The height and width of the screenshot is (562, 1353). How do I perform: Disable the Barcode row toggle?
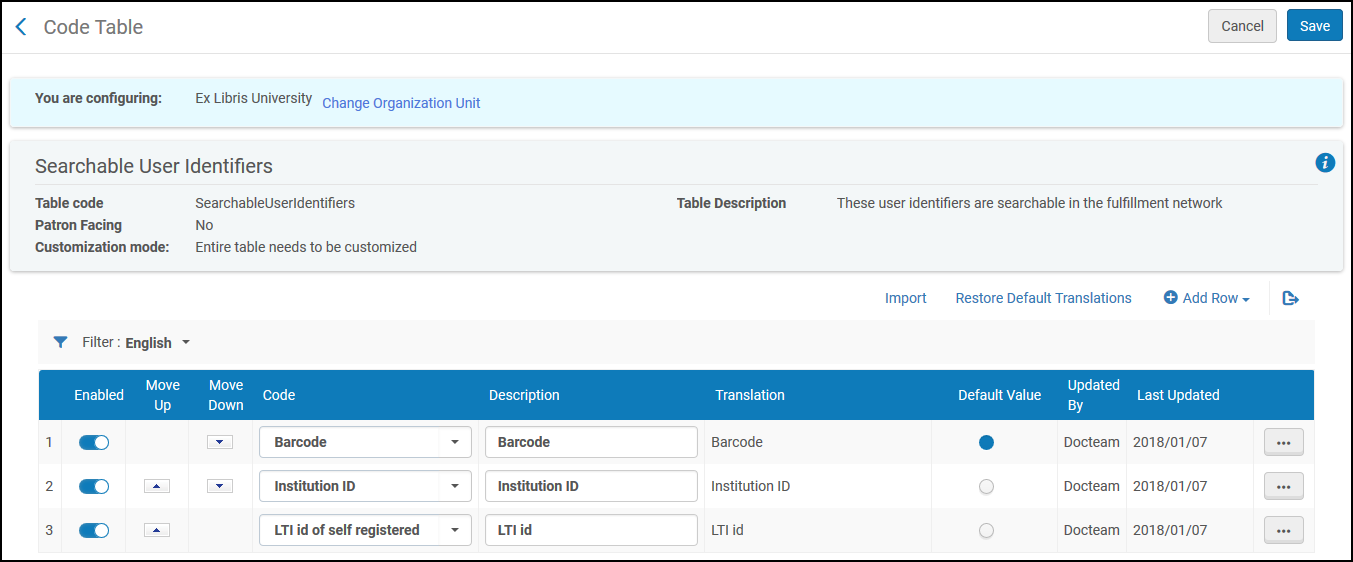point(94,442)
